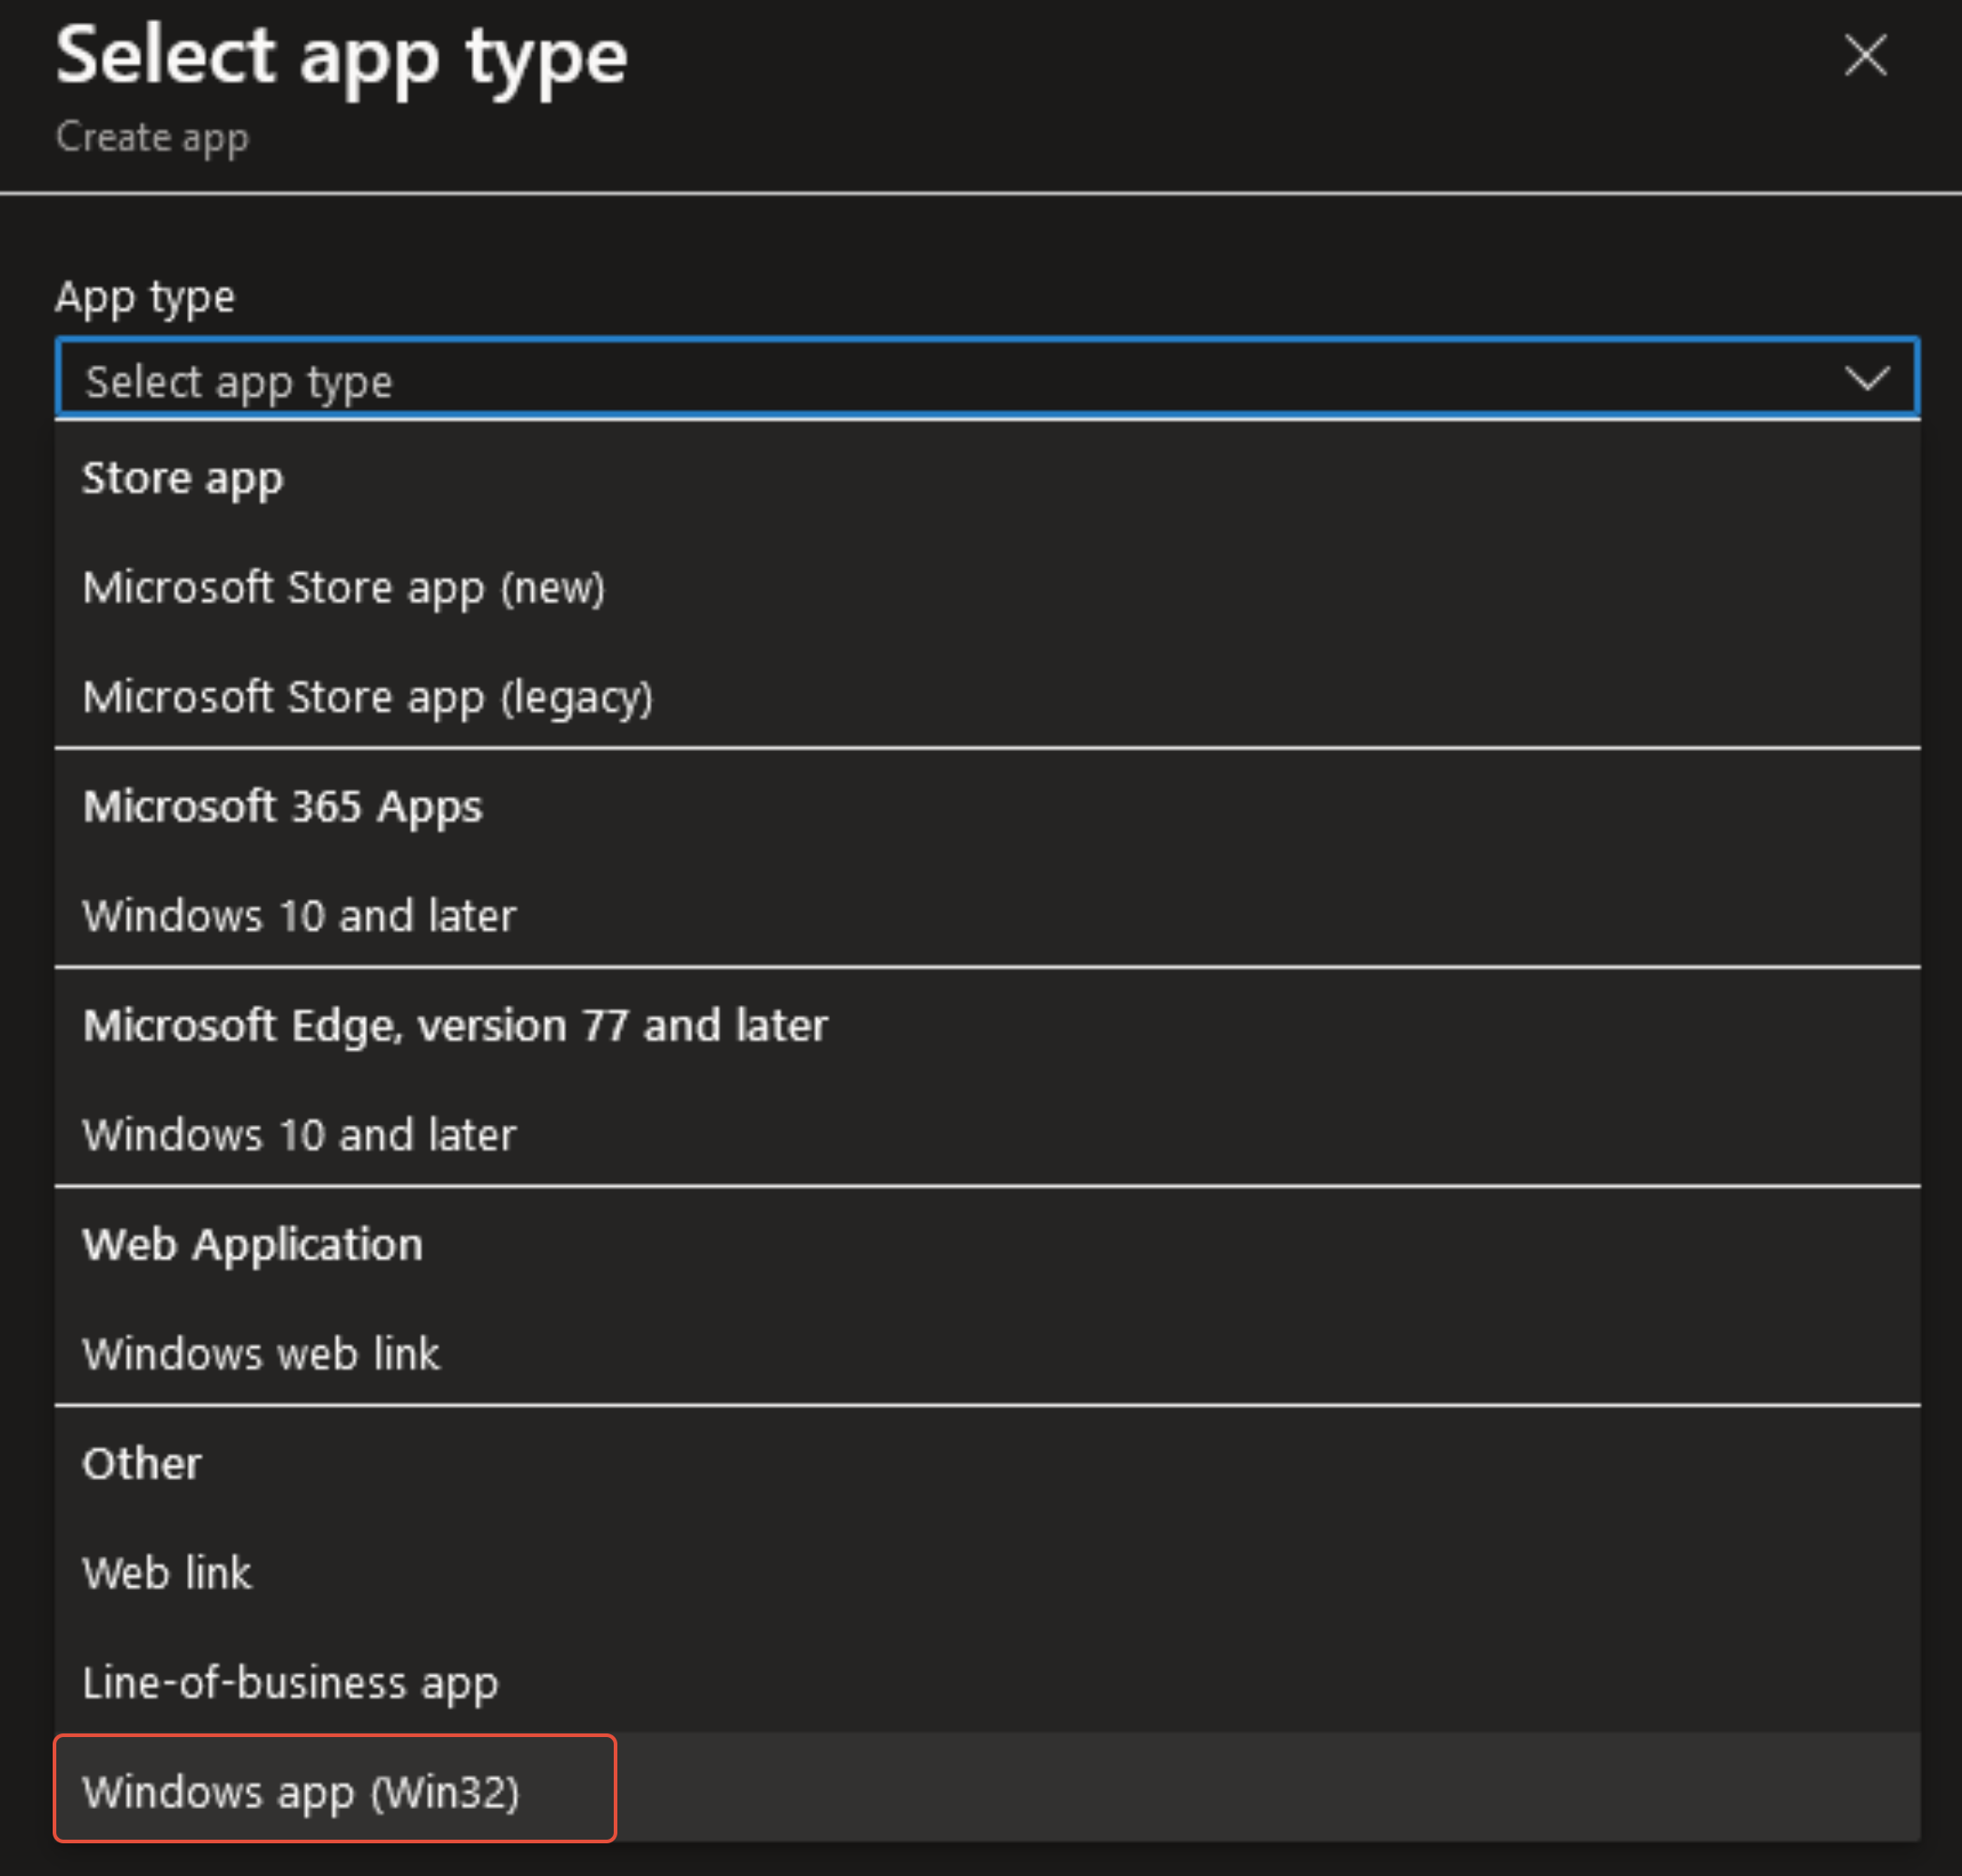Select Windows 10 and later under Microsoft Edge
The image size is (1962, 1876).
tap(299, 1135)
